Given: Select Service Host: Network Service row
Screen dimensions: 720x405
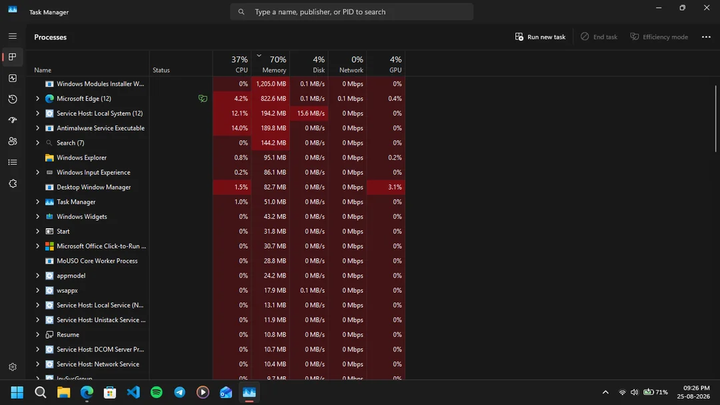Looking at the screenshot, I should pyautogui.click(x=215, y=364).
